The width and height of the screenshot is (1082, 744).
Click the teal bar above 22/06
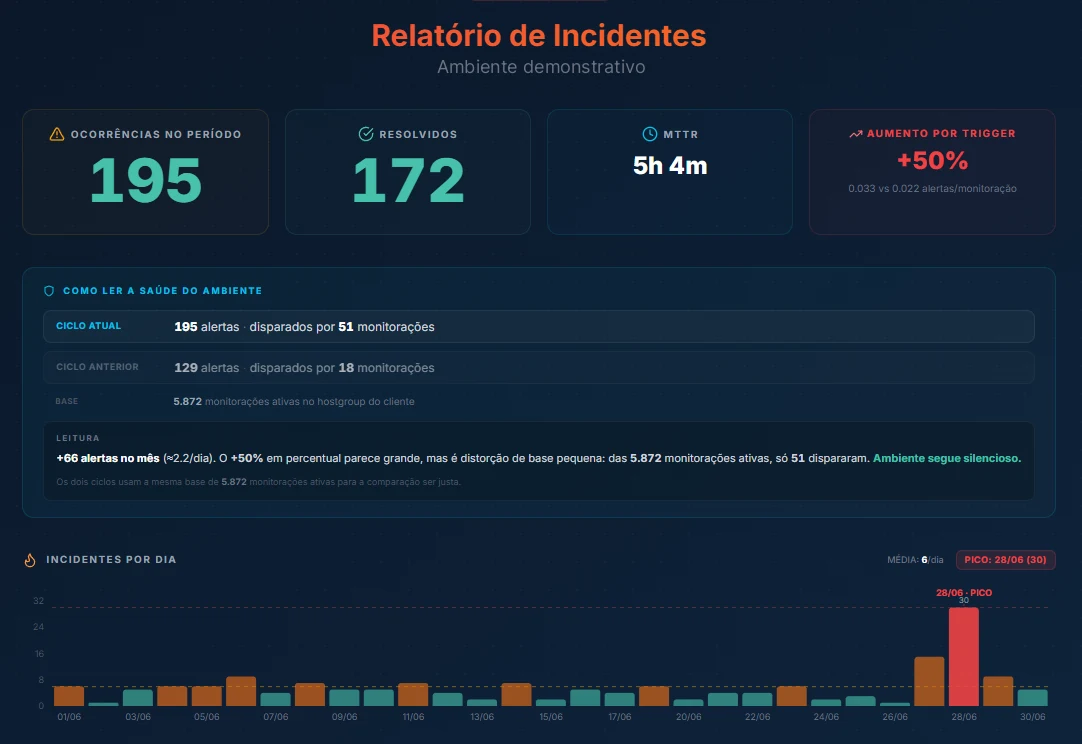click(x=757, y=699)
